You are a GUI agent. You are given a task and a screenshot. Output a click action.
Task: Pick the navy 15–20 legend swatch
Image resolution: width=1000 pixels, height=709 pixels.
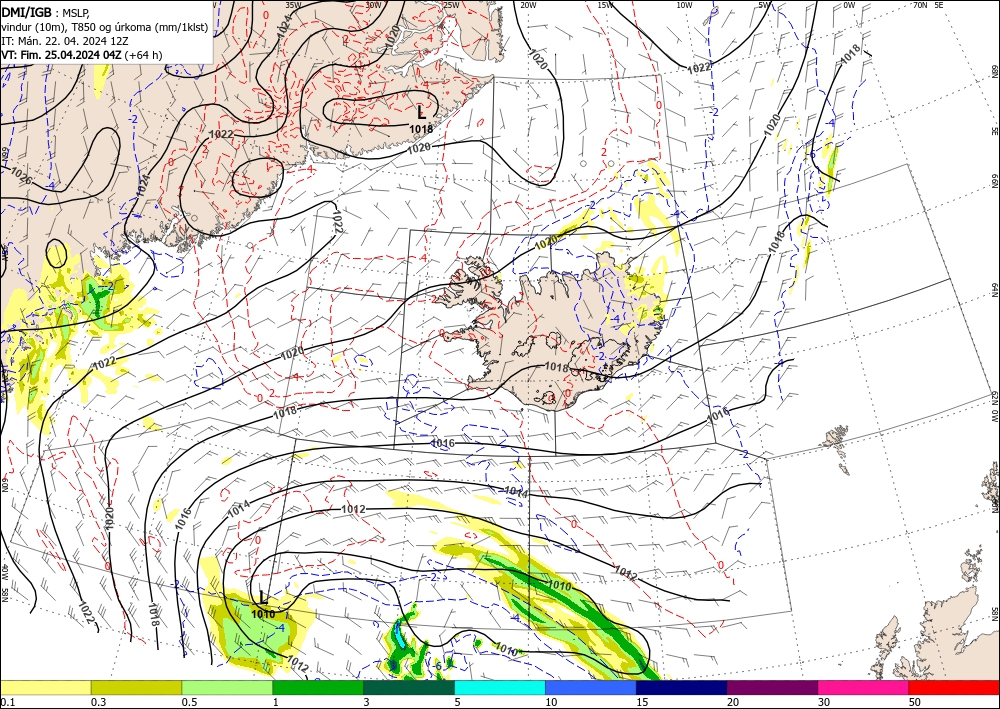point(682,687)
